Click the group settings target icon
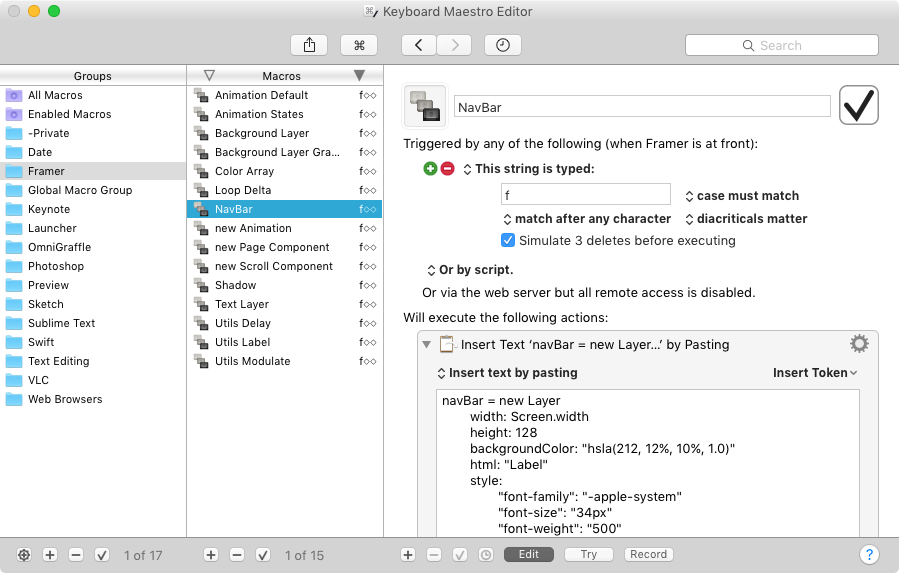This screenshot has width=899, height=573. click(24, 555)
